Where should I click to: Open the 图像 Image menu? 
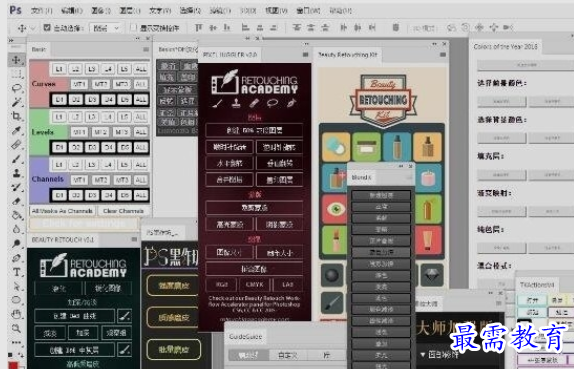point(100,11)
